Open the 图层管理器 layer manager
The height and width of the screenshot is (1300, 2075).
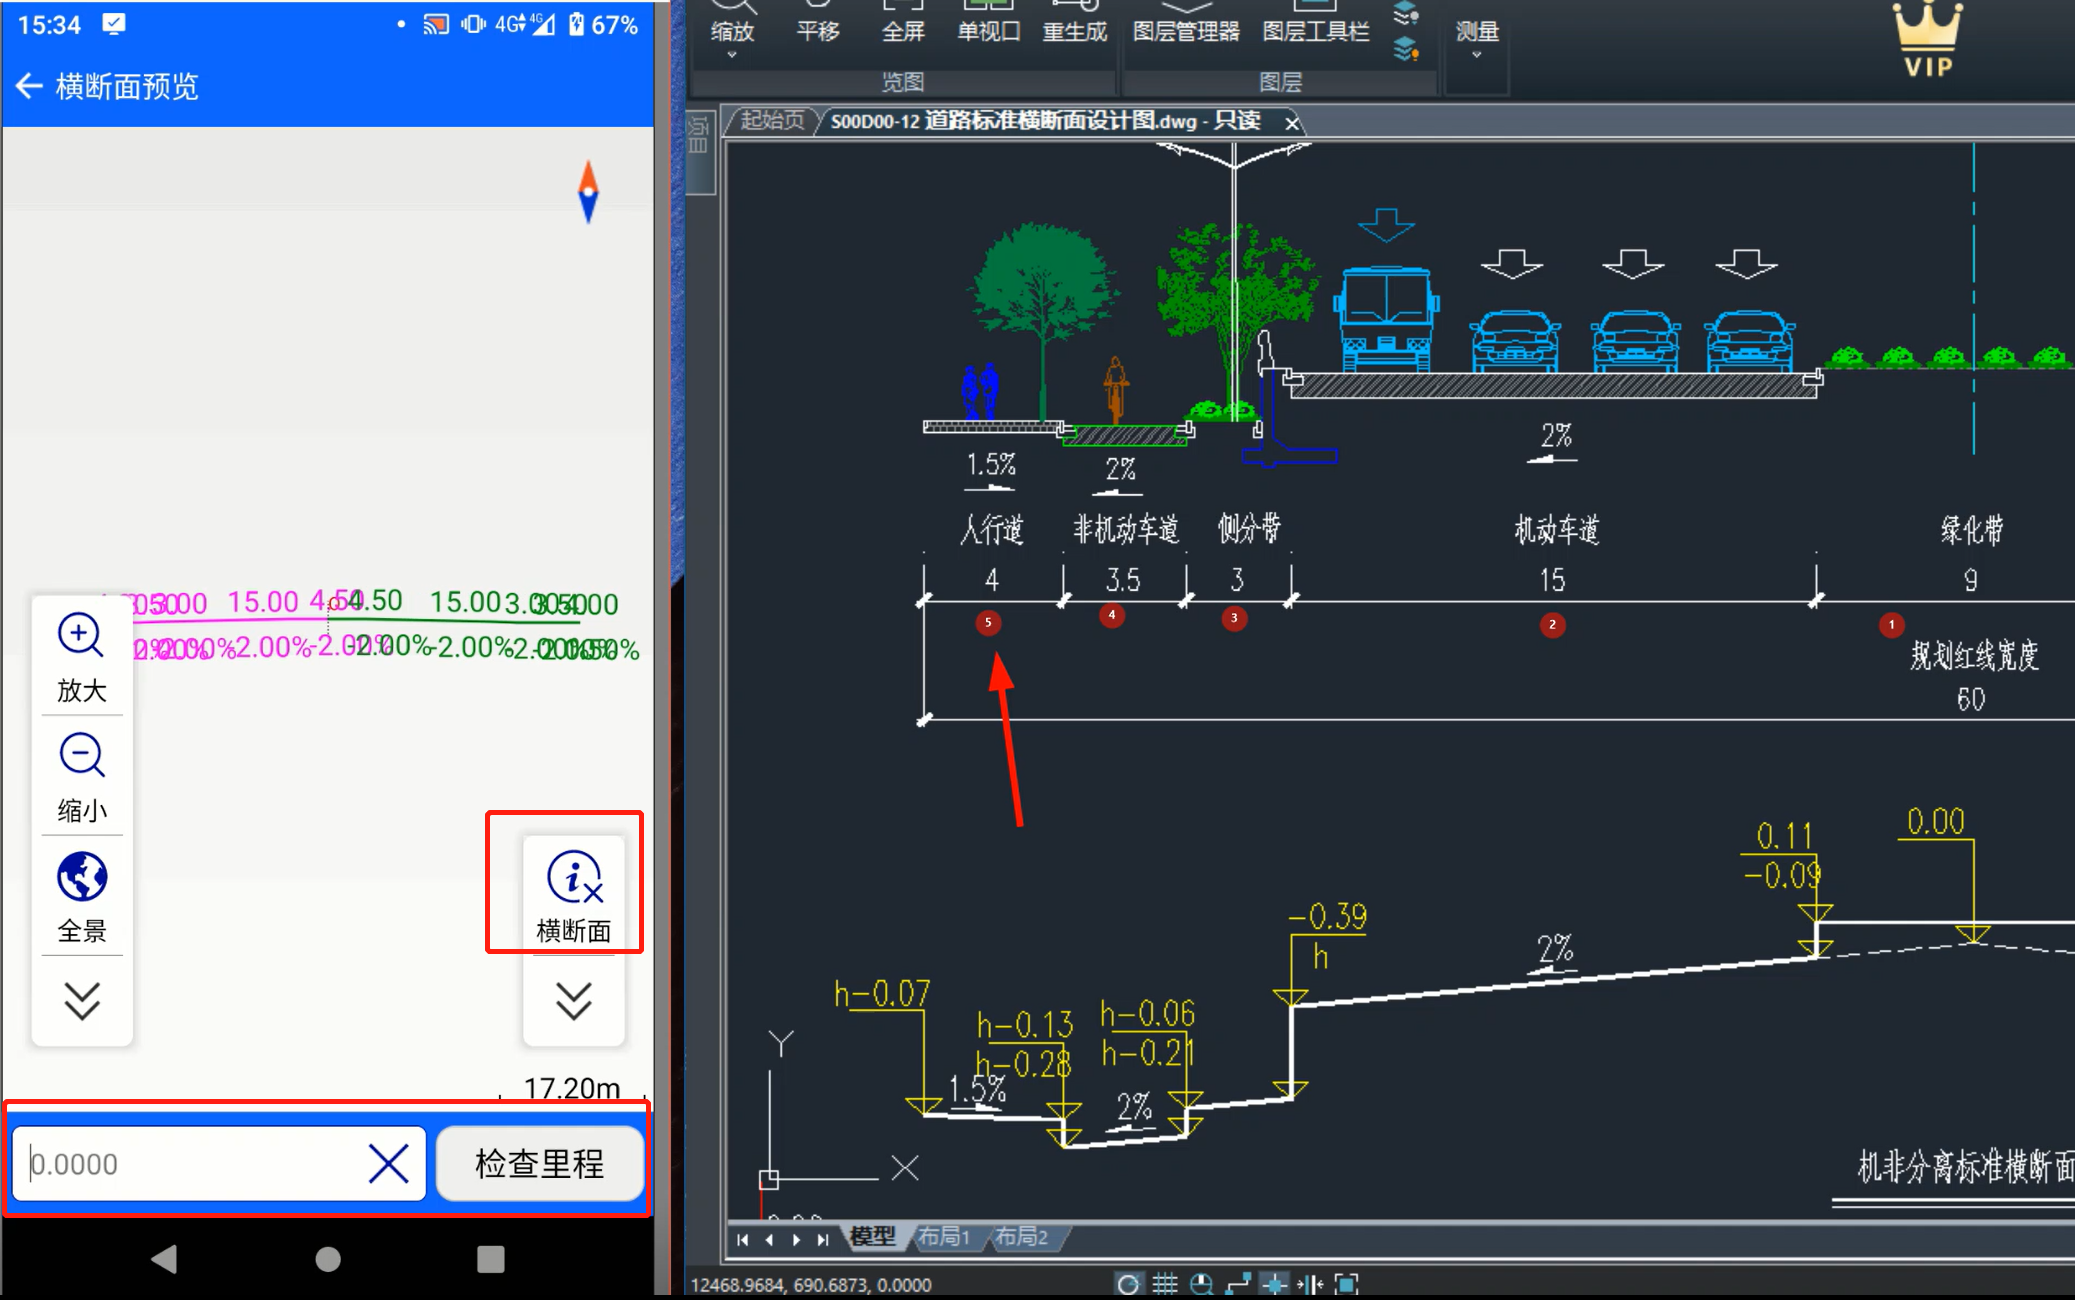click(1186, 22)
